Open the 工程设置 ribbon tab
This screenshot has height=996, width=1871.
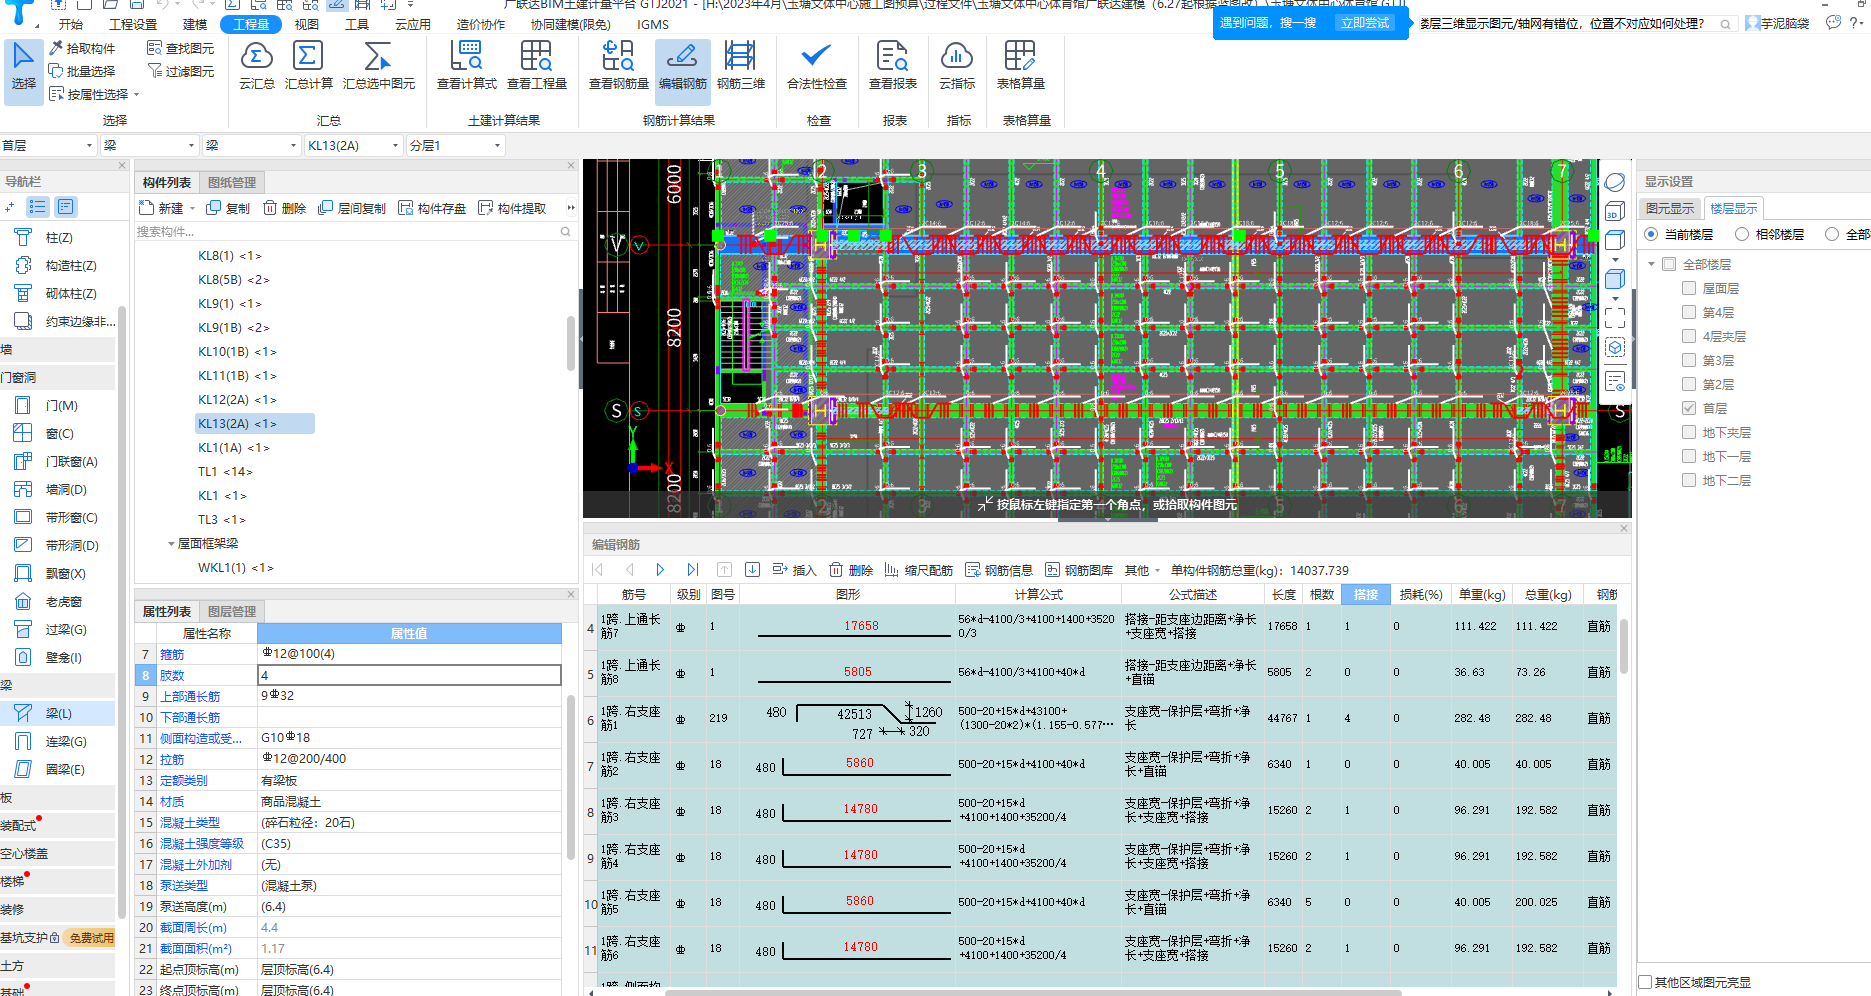[133, 24]
